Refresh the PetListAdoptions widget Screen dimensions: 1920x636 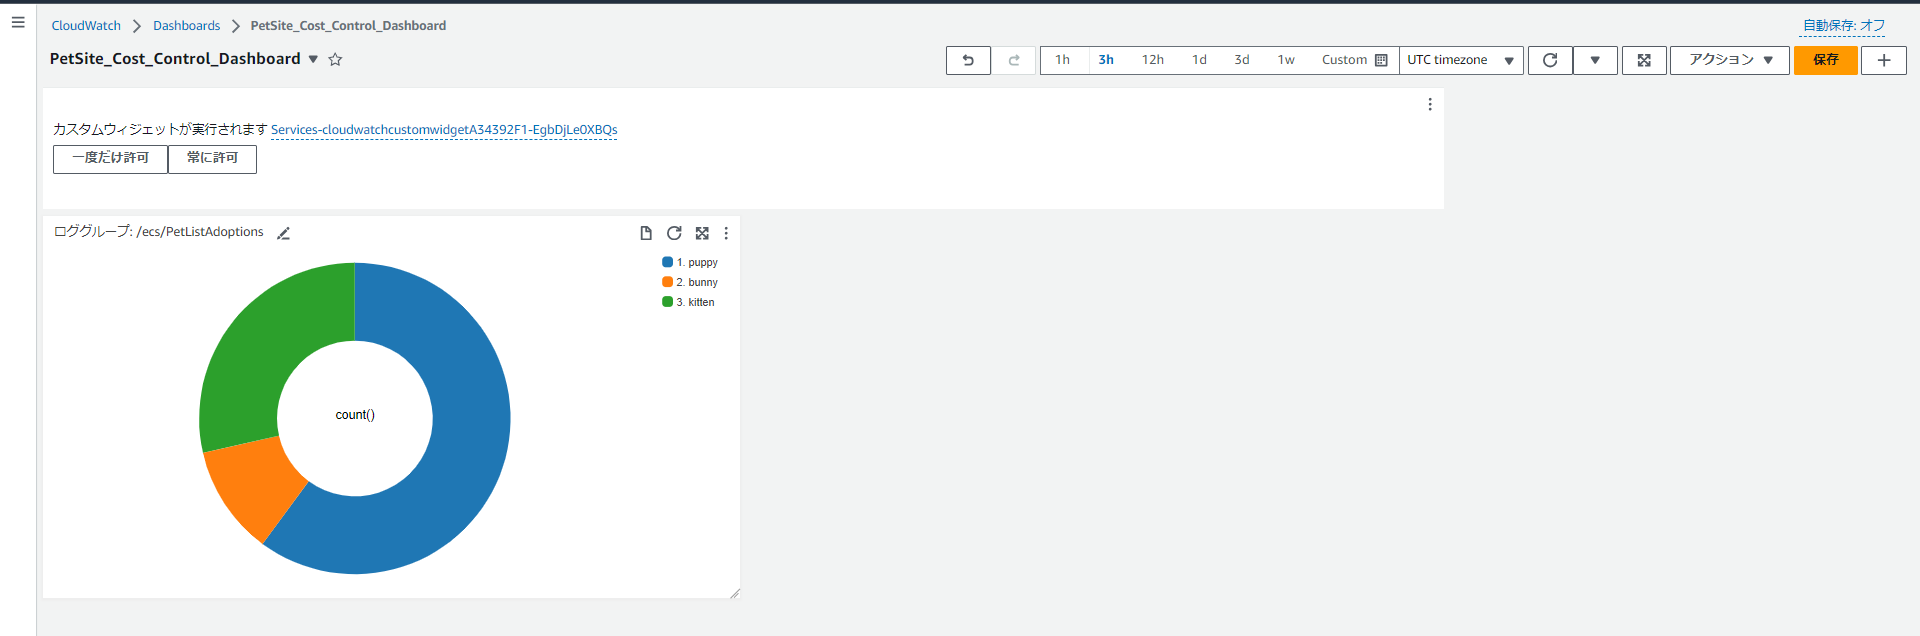tap(674, 233)
